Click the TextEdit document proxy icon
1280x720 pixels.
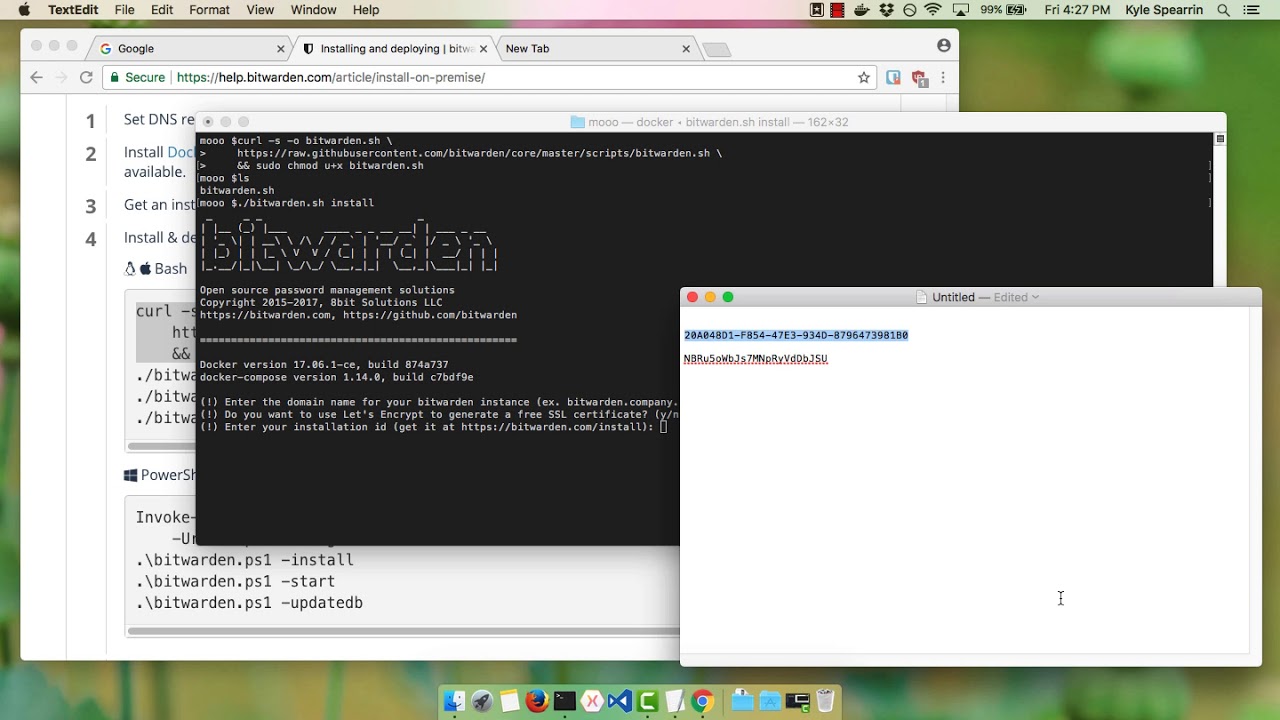click(x=922, y=297)
